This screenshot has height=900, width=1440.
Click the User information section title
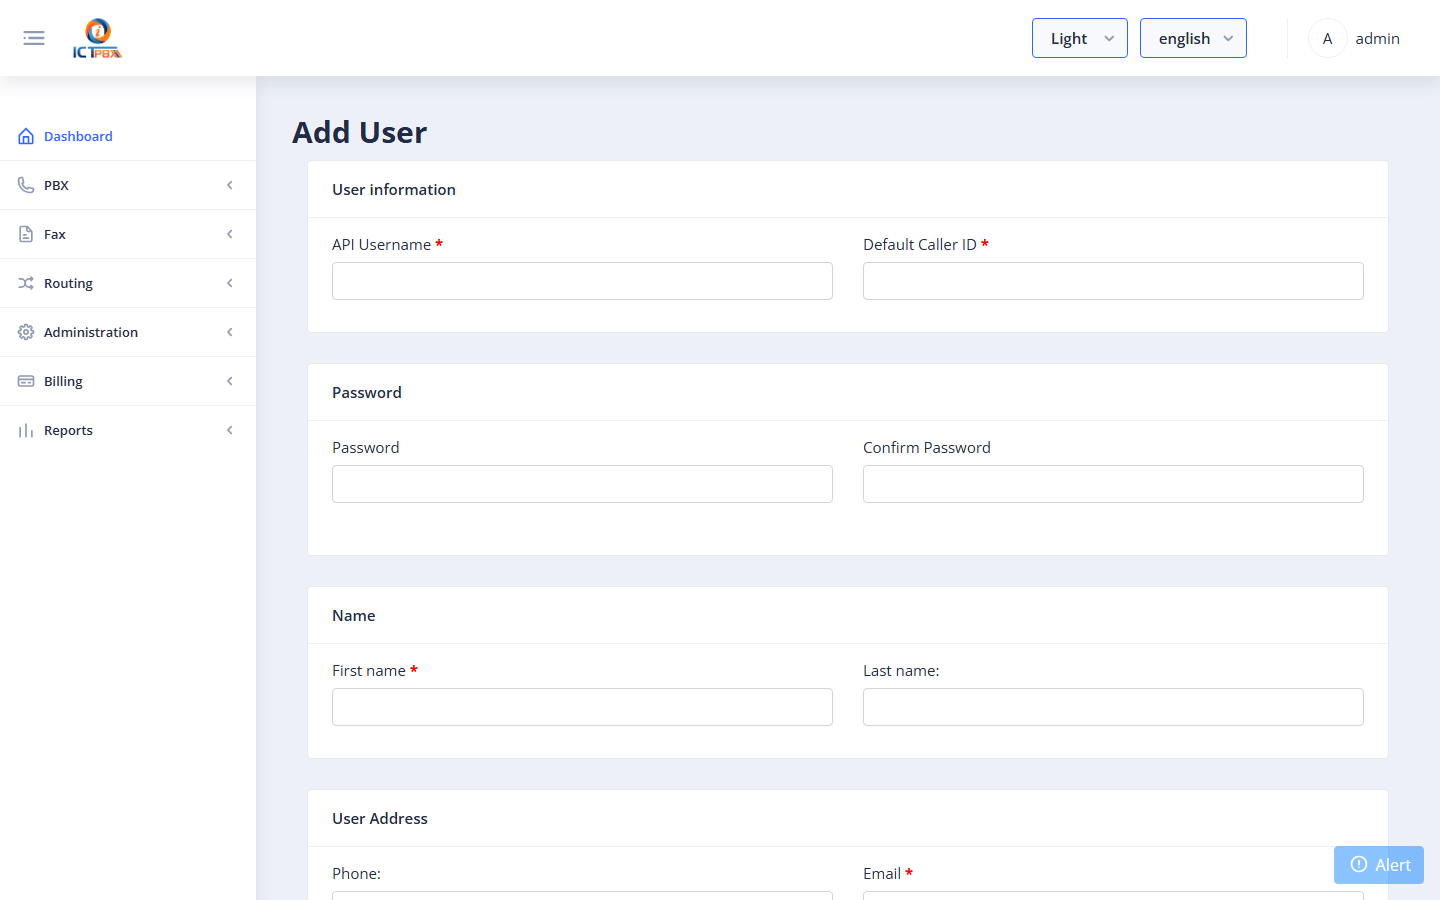394,189
